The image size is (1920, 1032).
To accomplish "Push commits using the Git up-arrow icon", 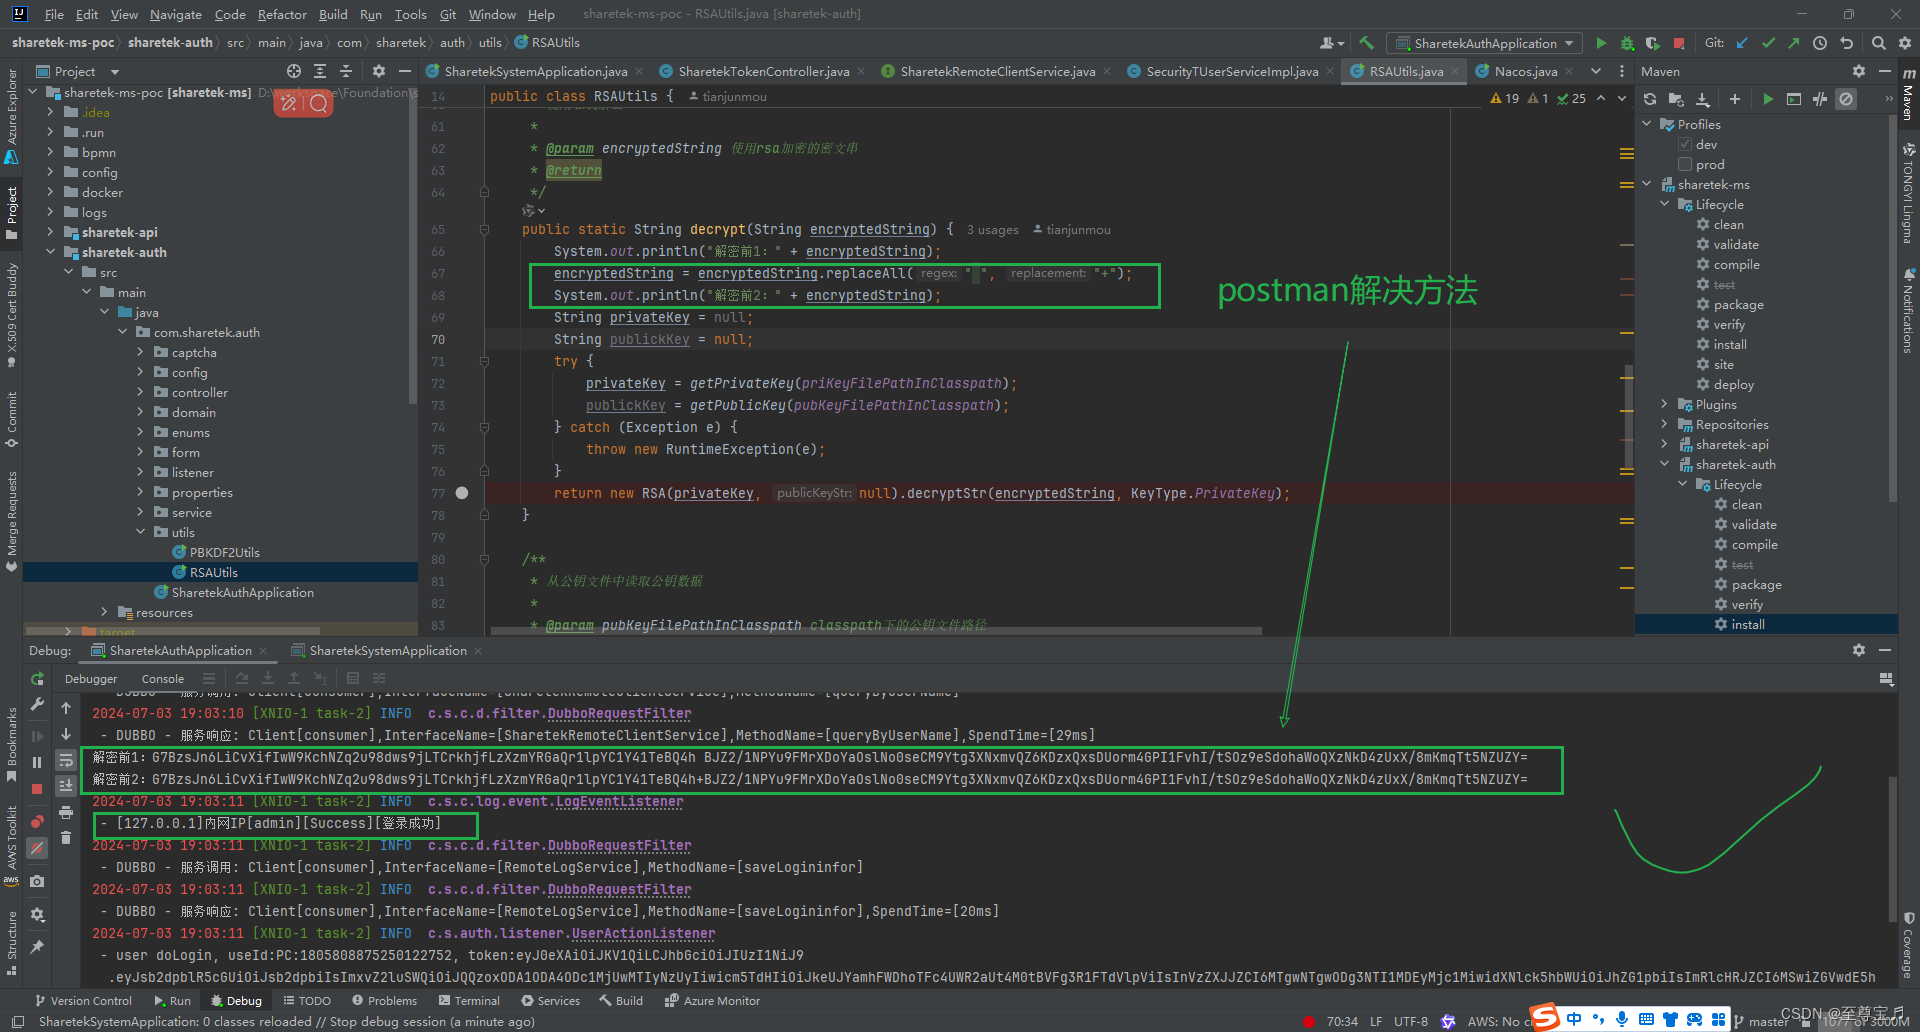I will tap(1793, 43).
